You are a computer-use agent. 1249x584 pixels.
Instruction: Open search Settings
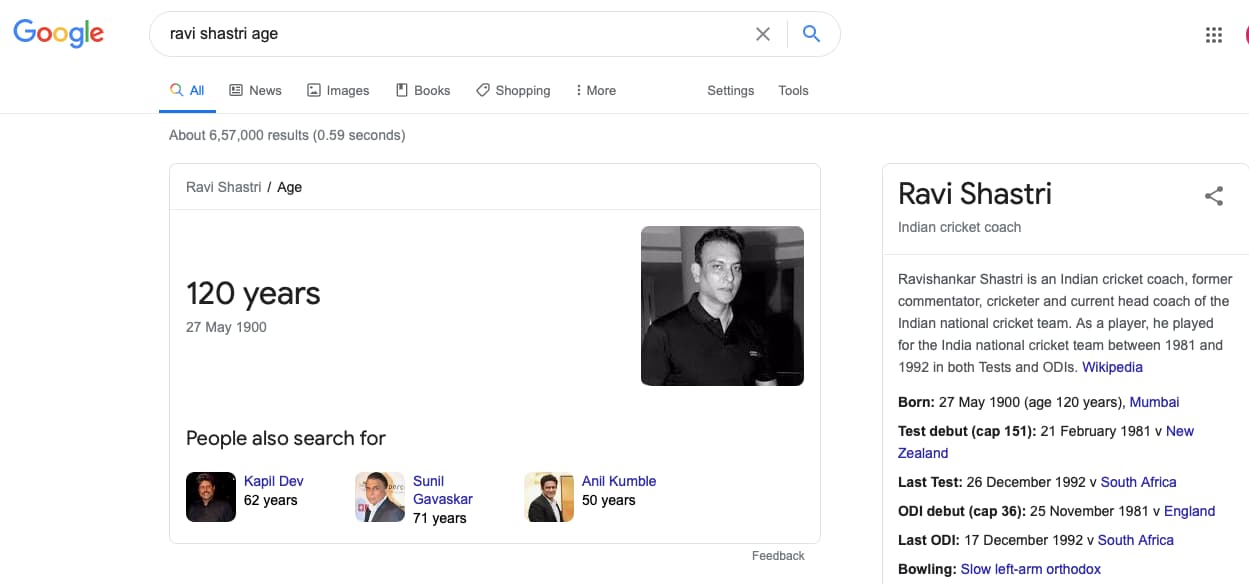731,90
